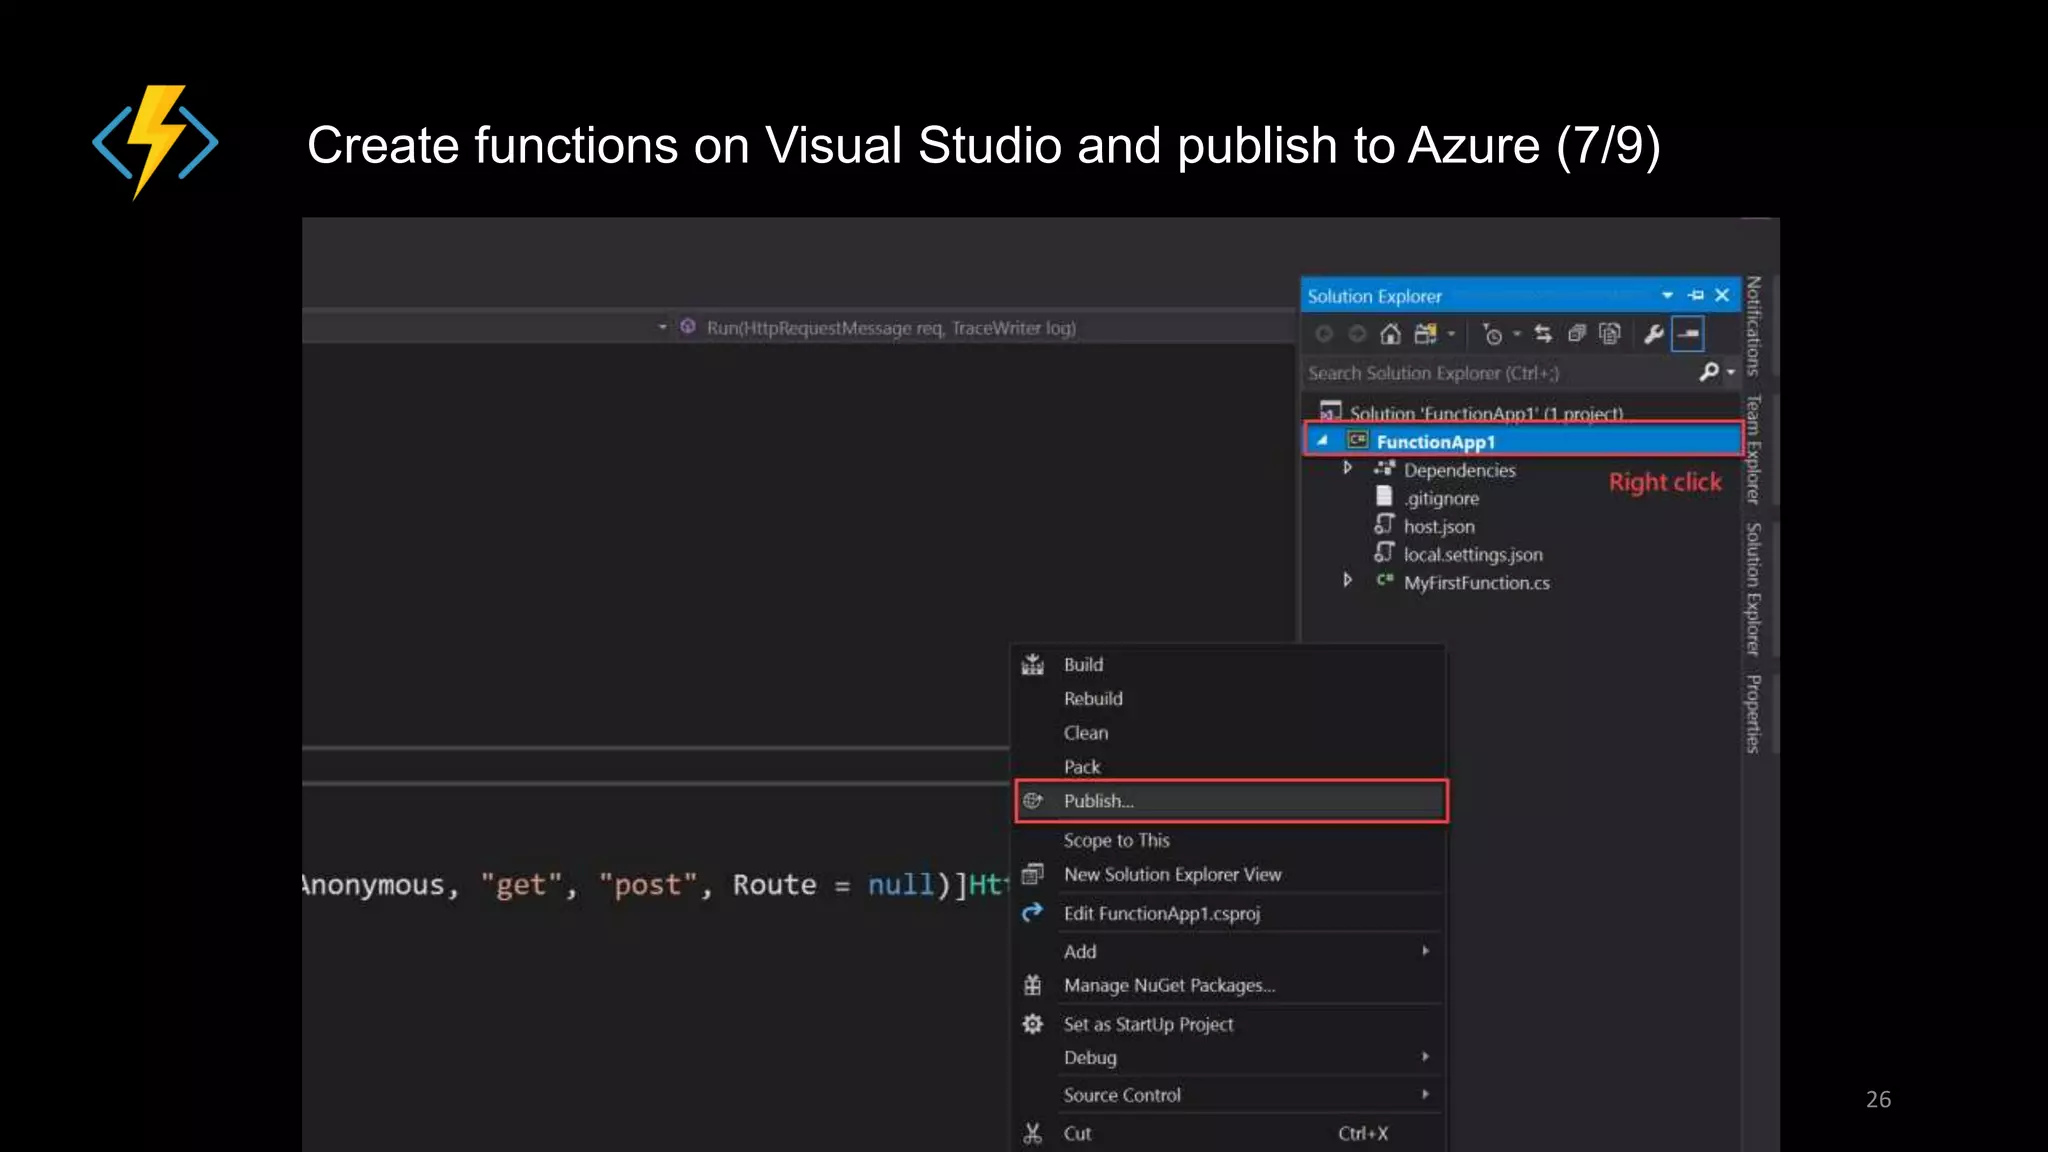Expand the MyFirstFunction.cs node
The image size is (2048, 1152).
tap(1348, 580)
